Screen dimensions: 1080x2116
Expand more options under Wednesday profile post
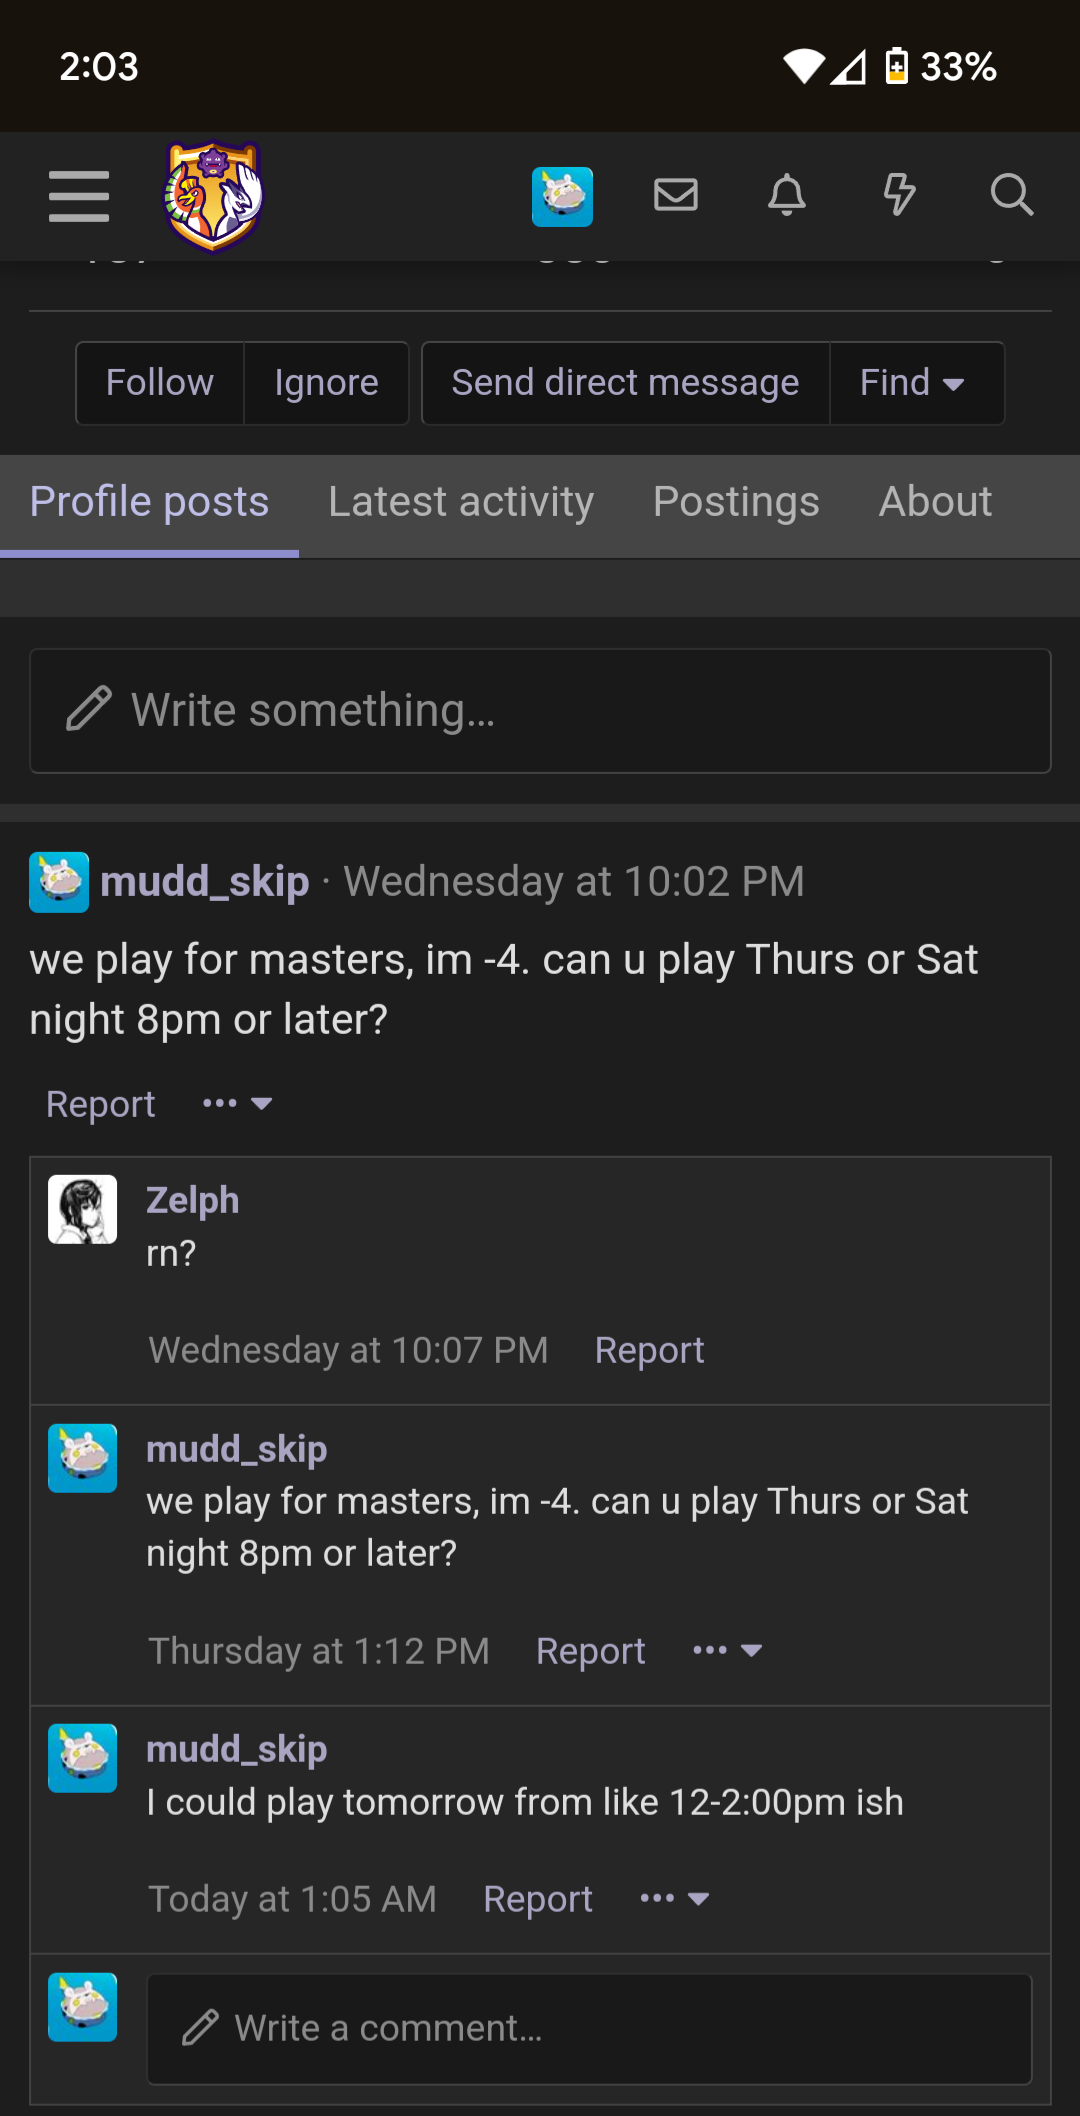coord(237,1104)
